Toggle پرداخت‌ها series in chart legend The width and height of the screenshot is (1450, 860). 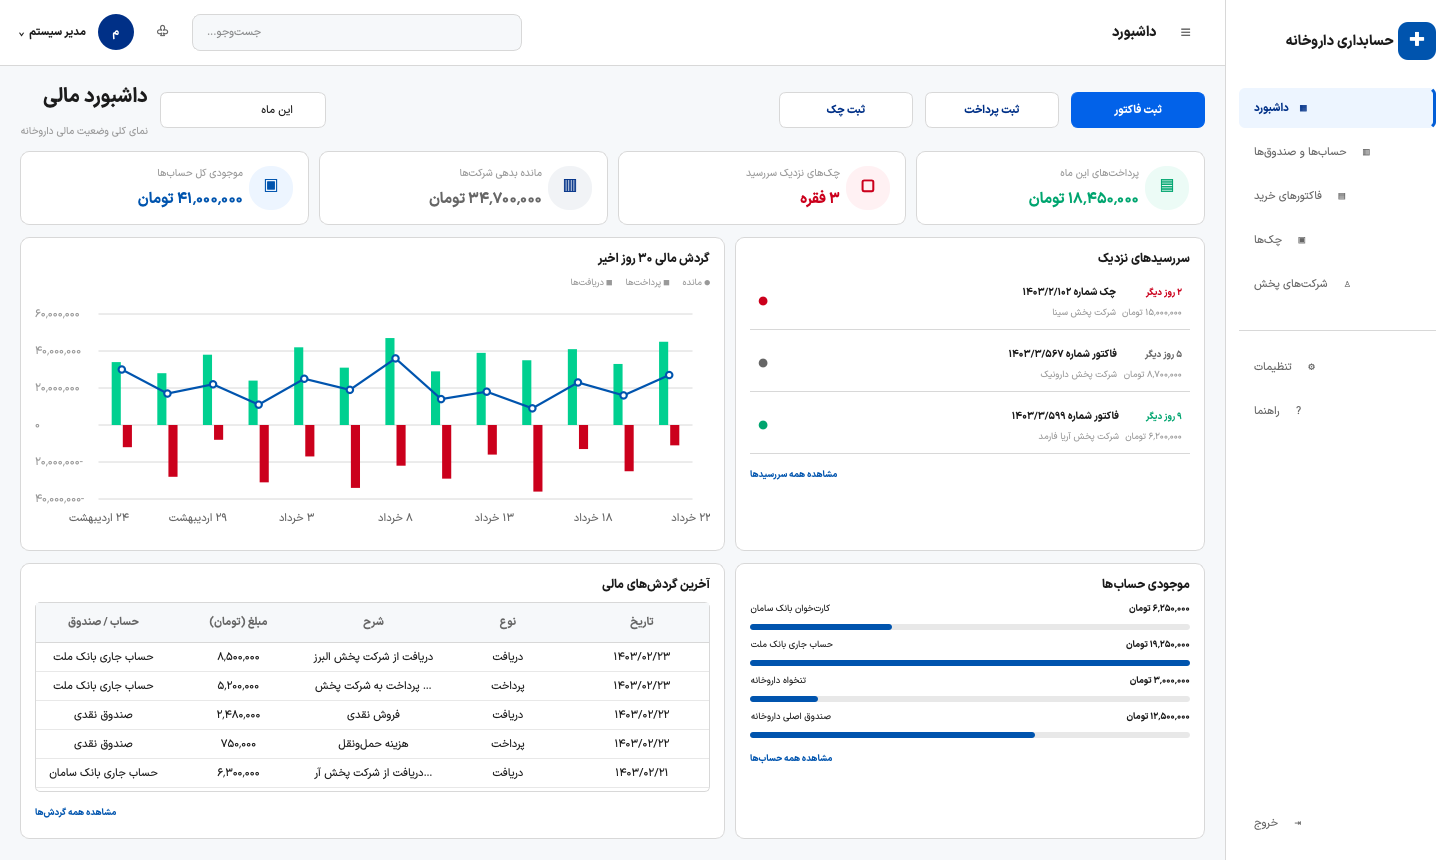click(x=648, y=283)
